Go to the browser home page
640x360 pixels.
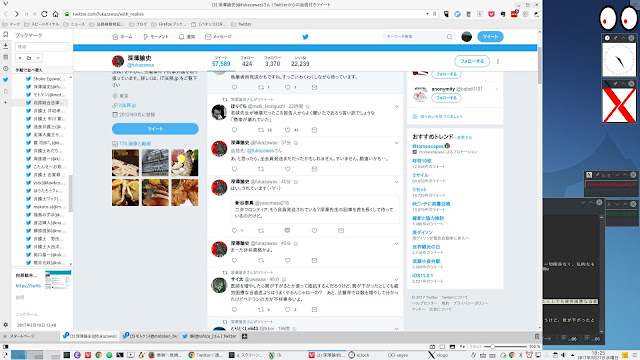(56, 14)
